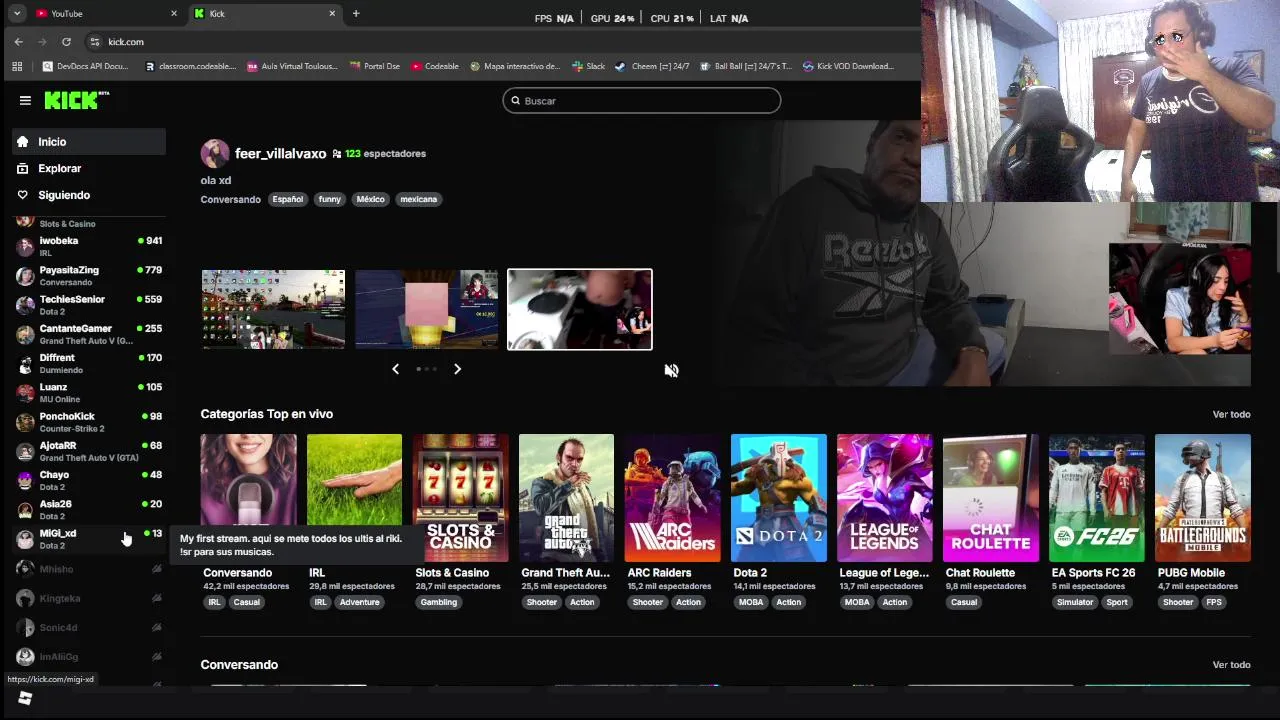This screenshot has width=1280, height=720.
Task: Open TechiesSenior channel in sidebar
Action: click(88, 305)
